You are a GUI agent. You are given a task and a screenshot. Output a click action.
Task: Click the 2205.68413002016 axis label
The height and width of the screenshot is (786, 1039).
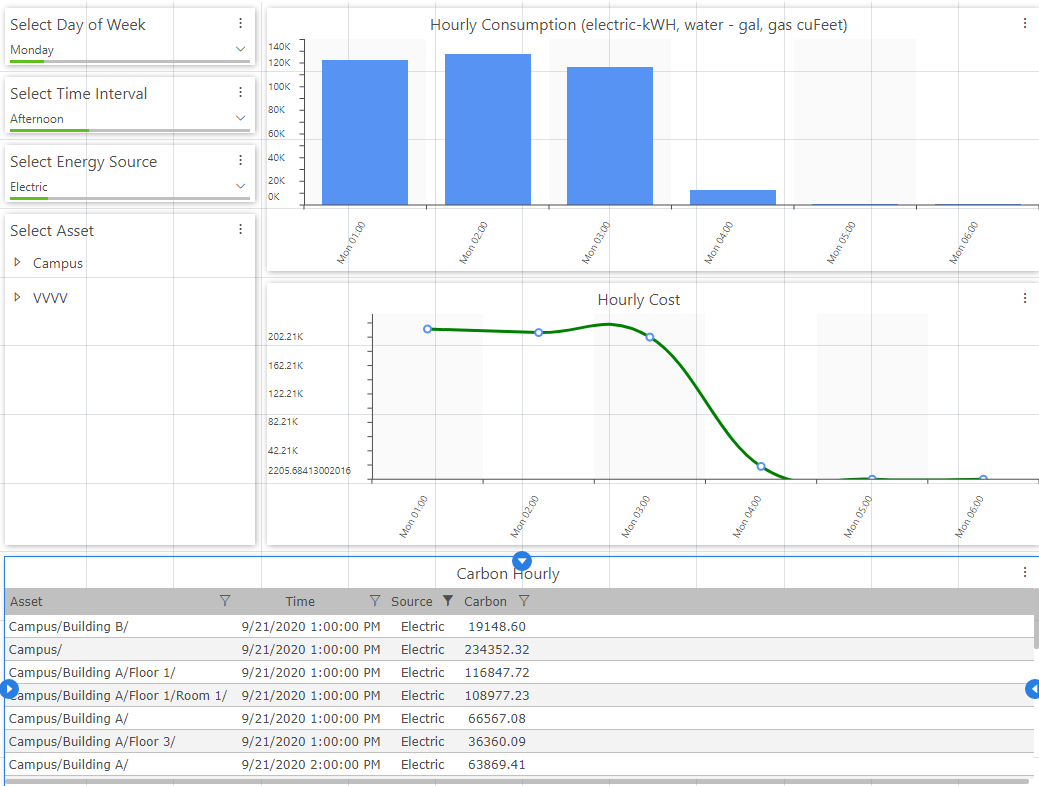309,471
